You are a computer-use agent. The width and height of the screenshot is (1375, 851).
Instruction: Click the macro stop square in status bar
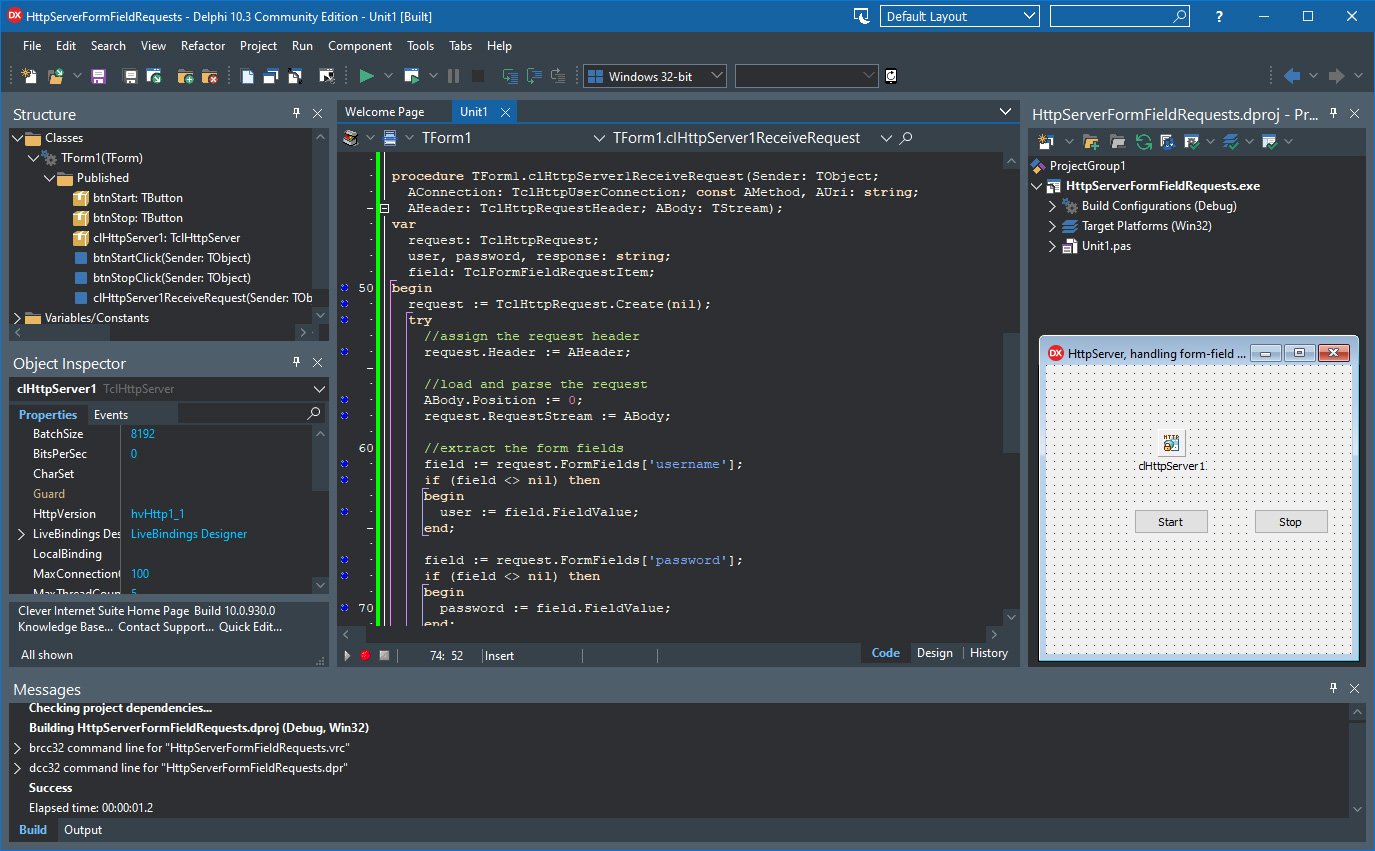tap(384, 655)
